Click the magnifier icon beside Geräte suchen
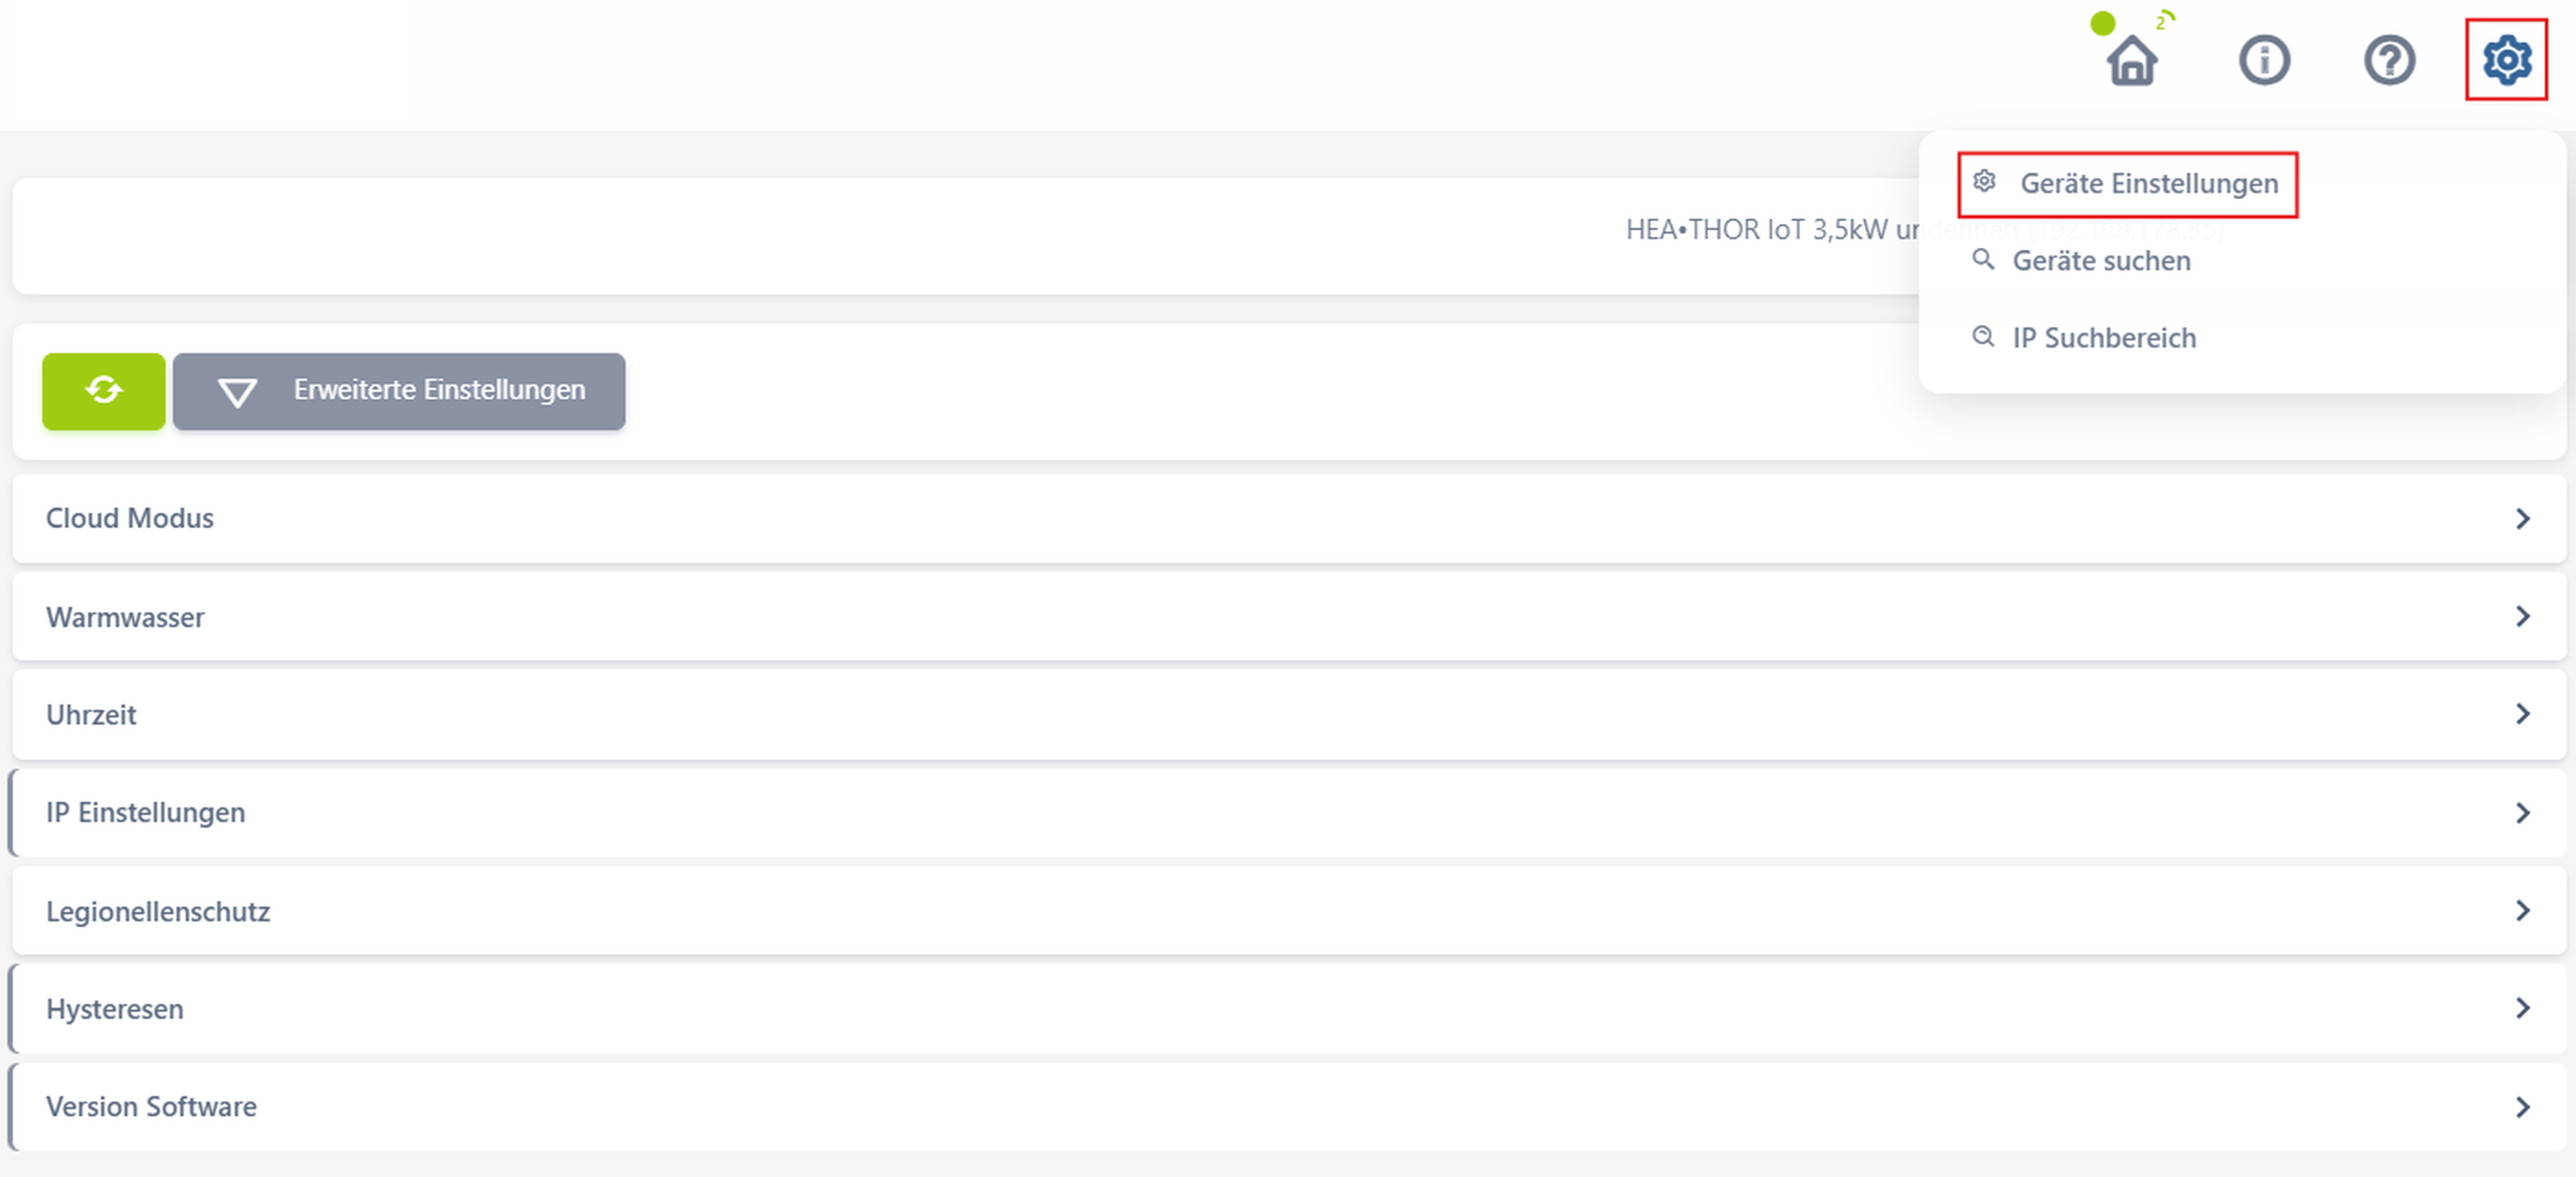Image resolution: width=2576 pixels, height=1177 pixels. pyautogui.click(x=1982, y=260)
